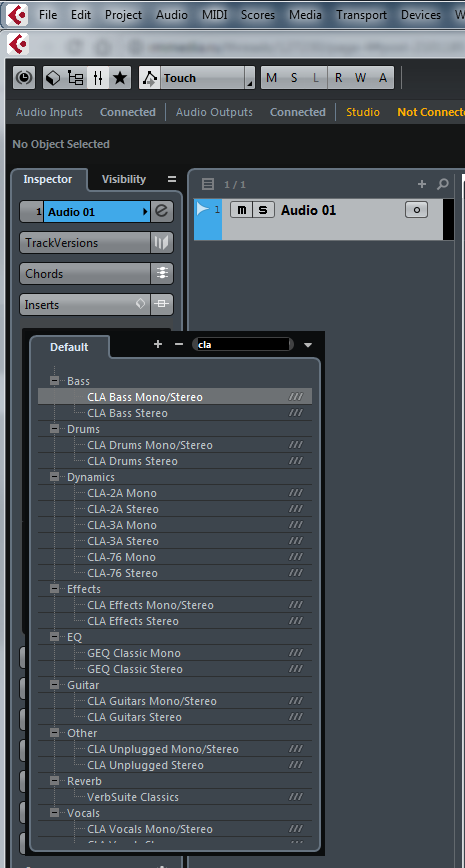Click Audio 01 track flag icon
Viewport: 465px width, 868px height.
[x=203, y=209]
